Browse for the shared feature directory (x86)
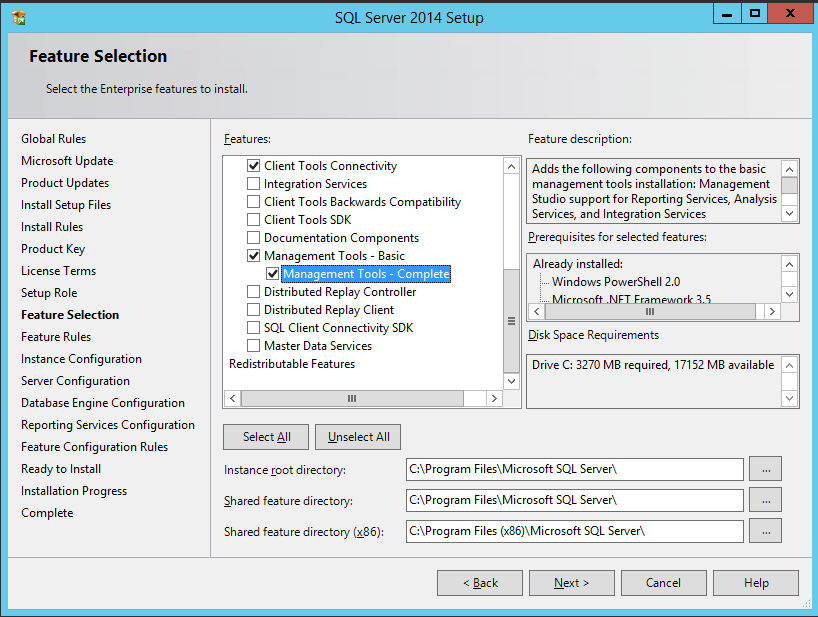This screenshot has height=617, width=818. [764, 531]
